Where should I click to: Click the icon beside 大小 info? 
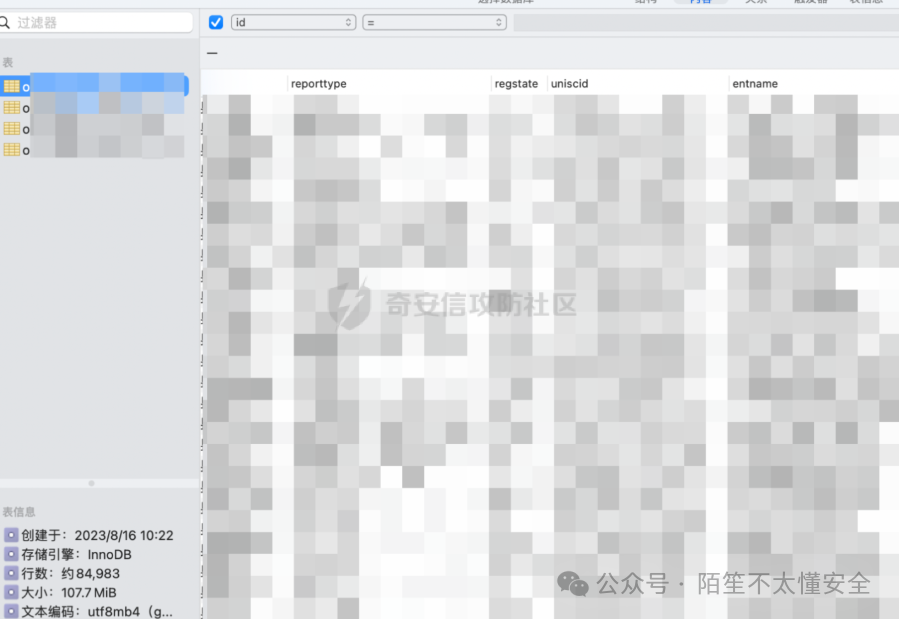(x=11, y=592)
